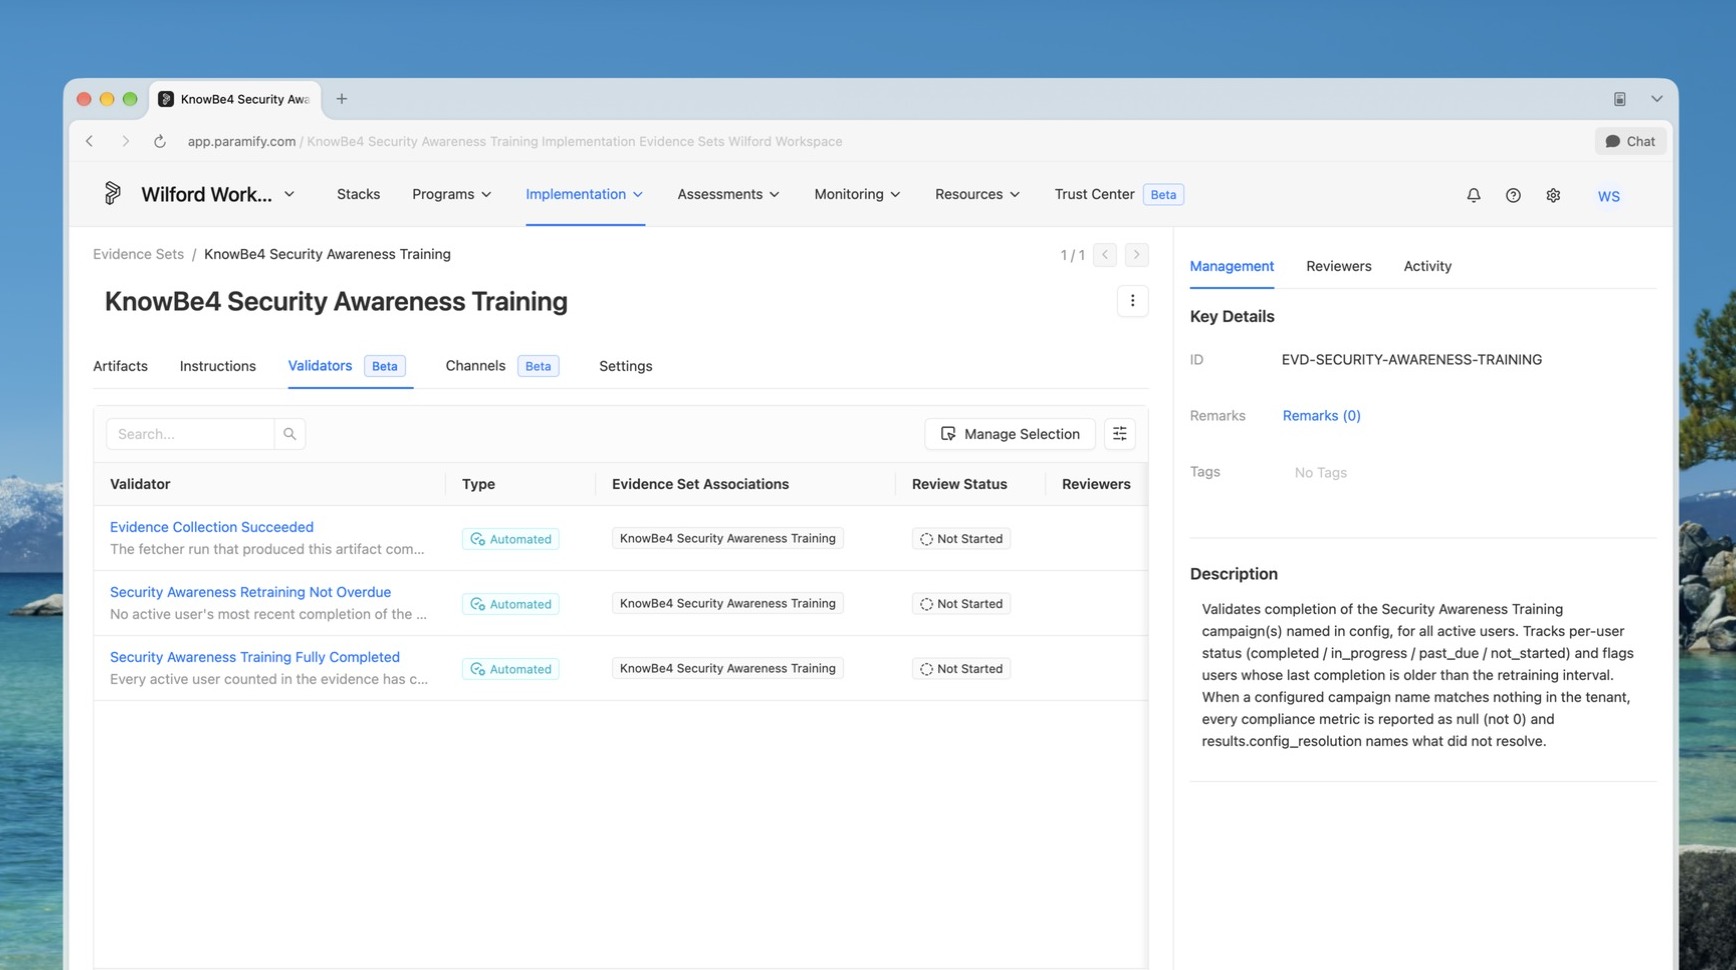Image resolution: width=1736 pixels, height=970 pixels.
Task: Go back in browser history
Action: click(x=90, y=142)
